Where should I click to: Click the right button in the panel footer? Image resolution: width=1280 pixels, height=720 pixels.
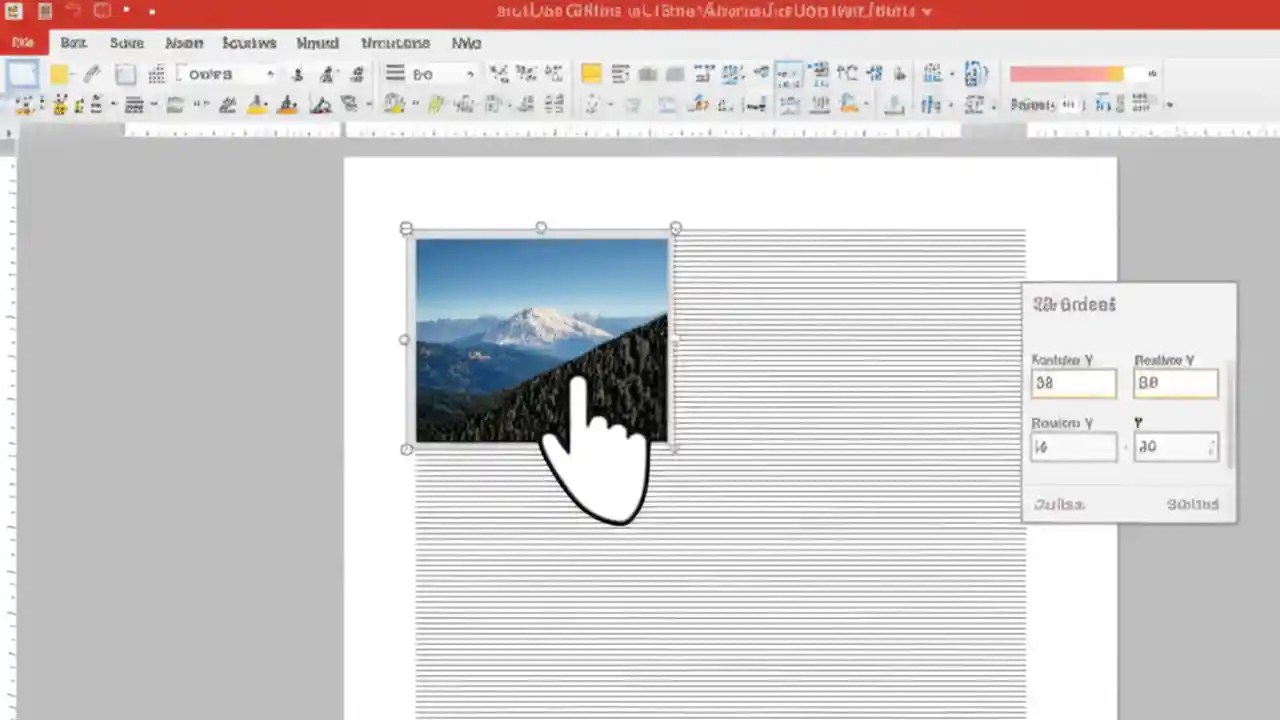pyautogui.click(x=1192, y=504)
